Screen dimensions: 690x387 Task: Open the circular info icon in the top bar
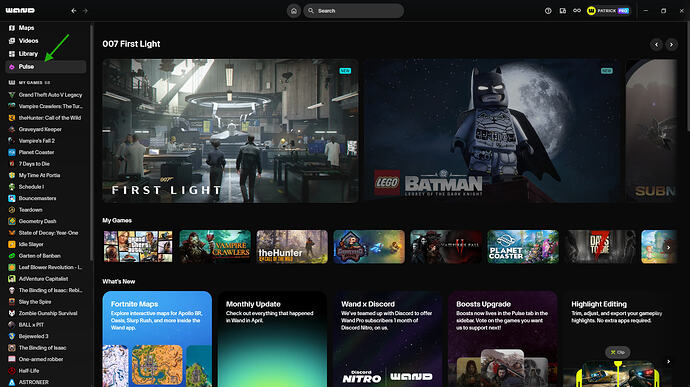548,11
